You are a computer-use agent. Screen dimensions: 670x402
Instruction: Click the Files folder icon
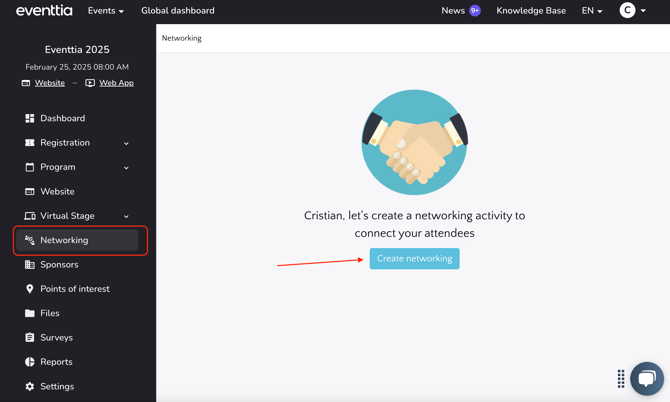tap(30, 313)
